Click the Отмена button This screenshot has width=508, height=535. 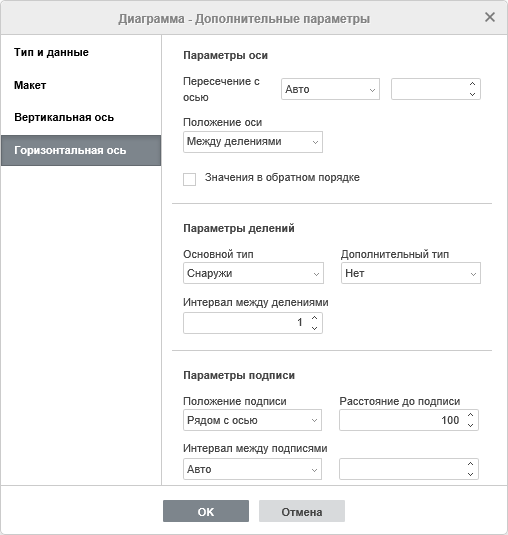click(x=302, y=511)
